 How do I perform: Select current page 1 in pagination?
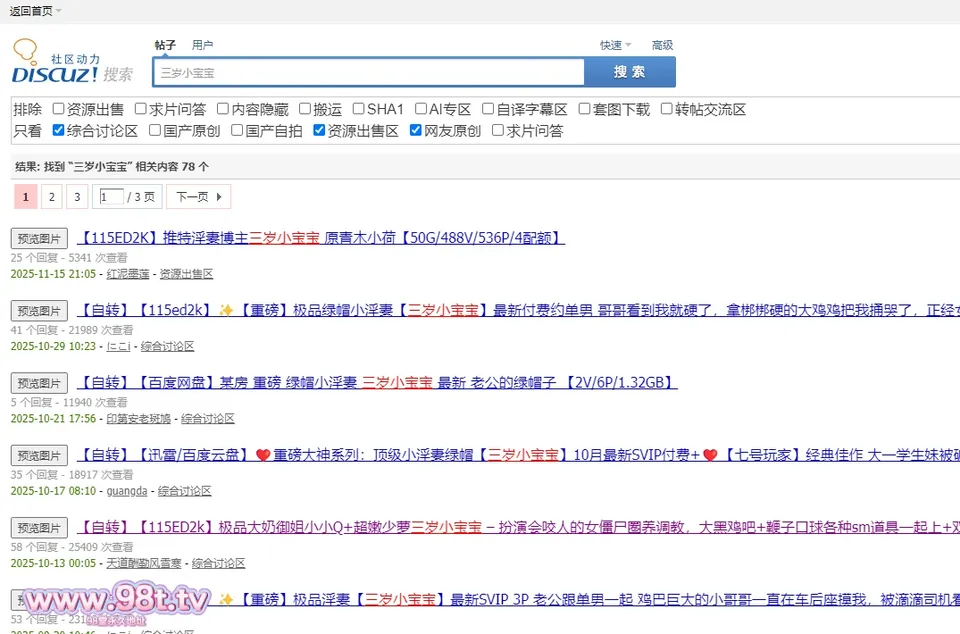click(26, 196)
